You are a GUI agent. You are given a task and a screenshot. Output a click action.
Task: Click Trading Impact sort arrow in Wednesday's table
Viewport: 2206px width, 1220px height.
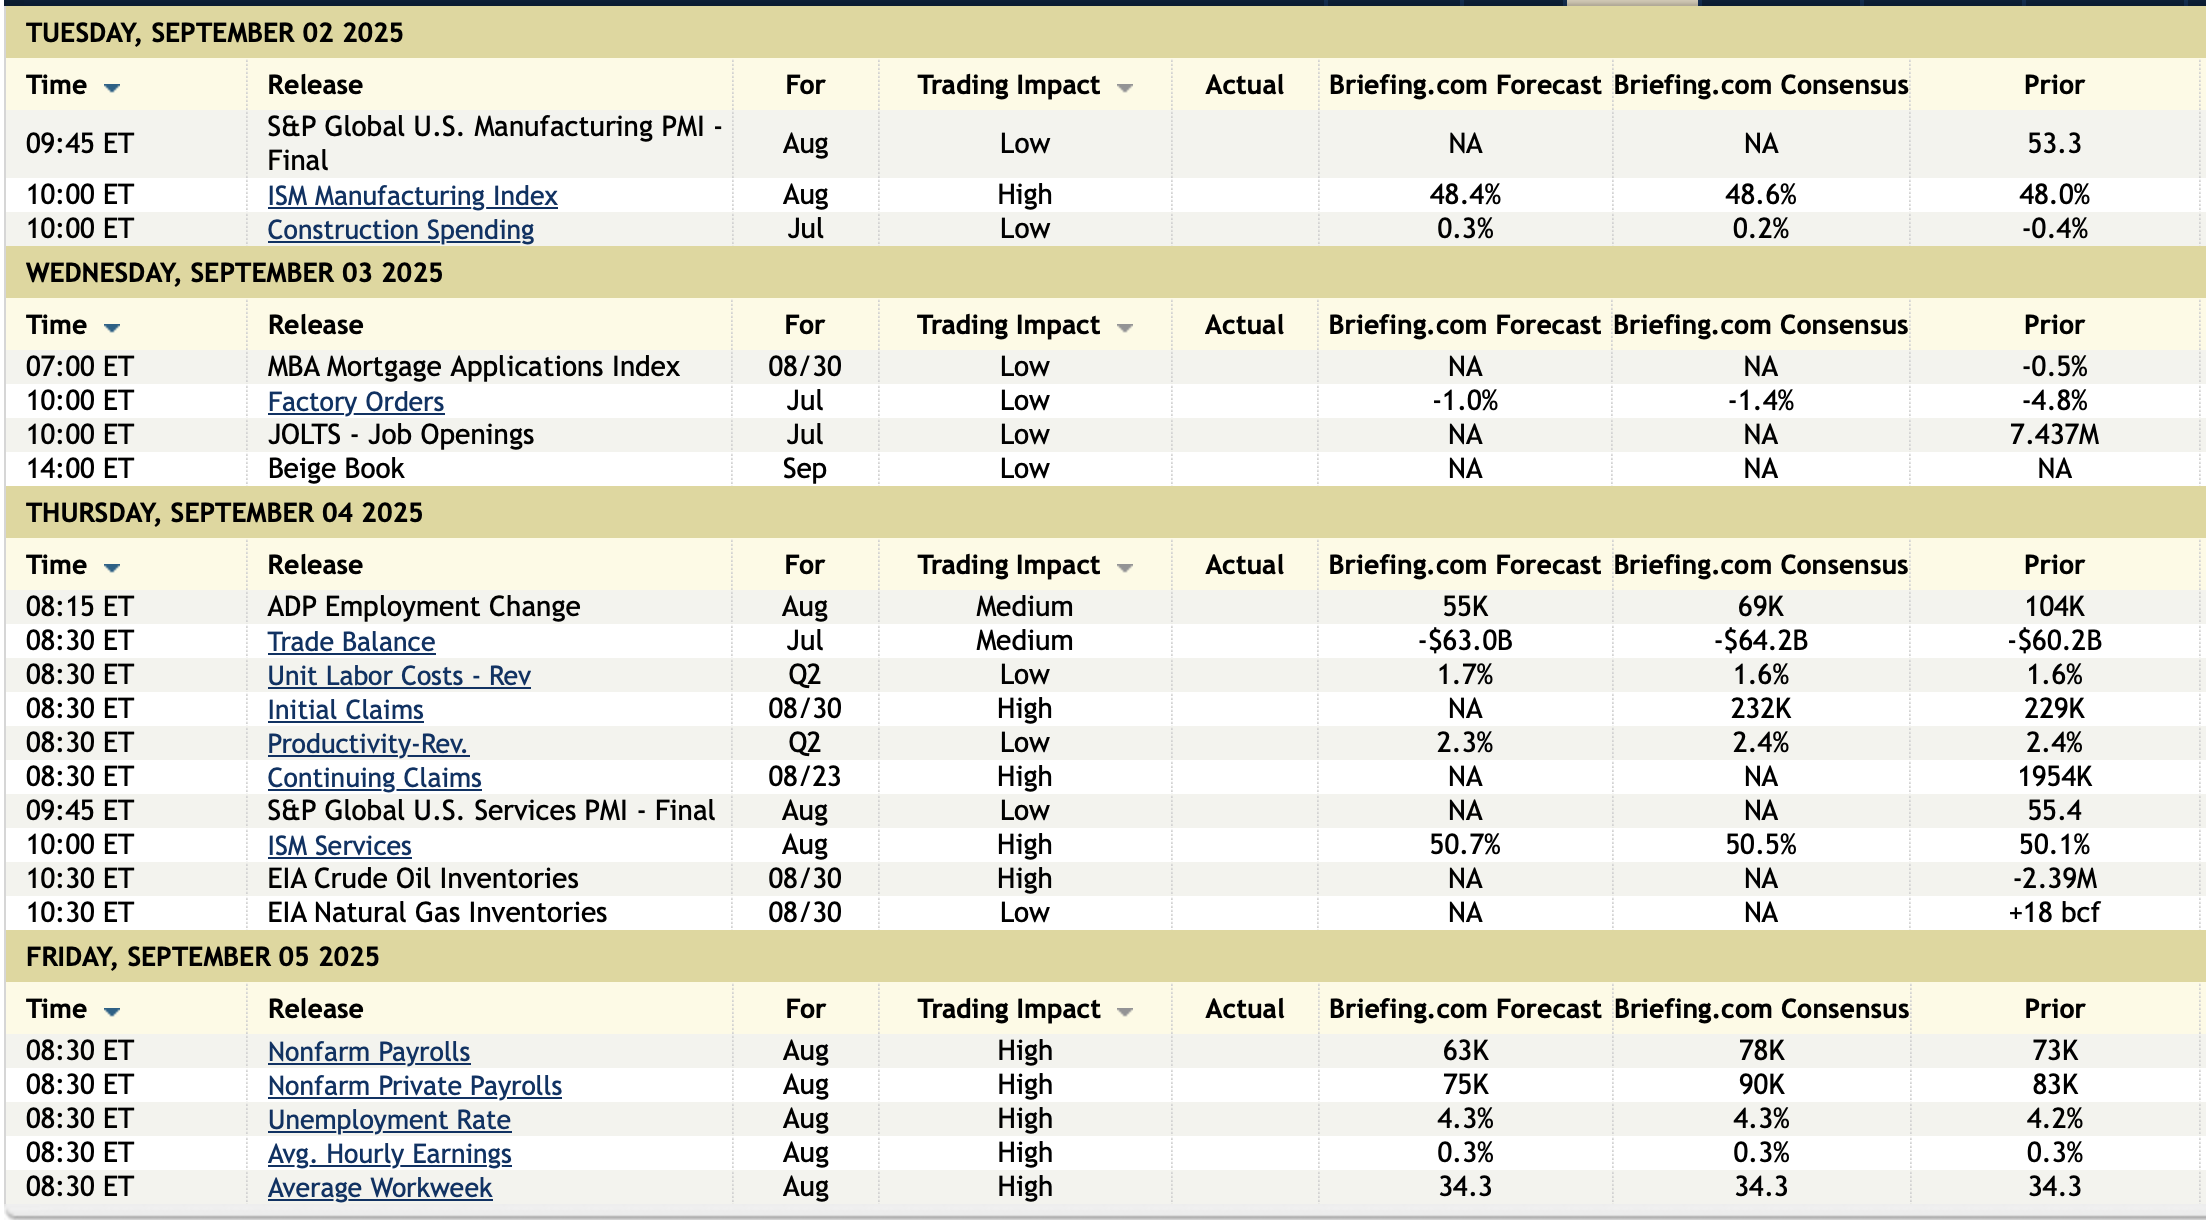point(1125,328)
